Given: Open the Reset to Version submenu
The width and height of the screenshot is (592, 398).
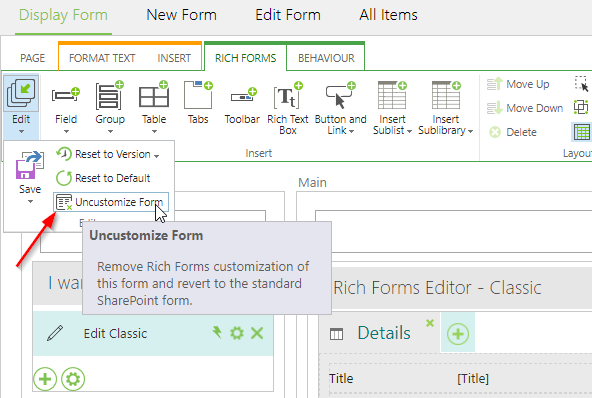Looking at the screenshot, I should 108,154.
